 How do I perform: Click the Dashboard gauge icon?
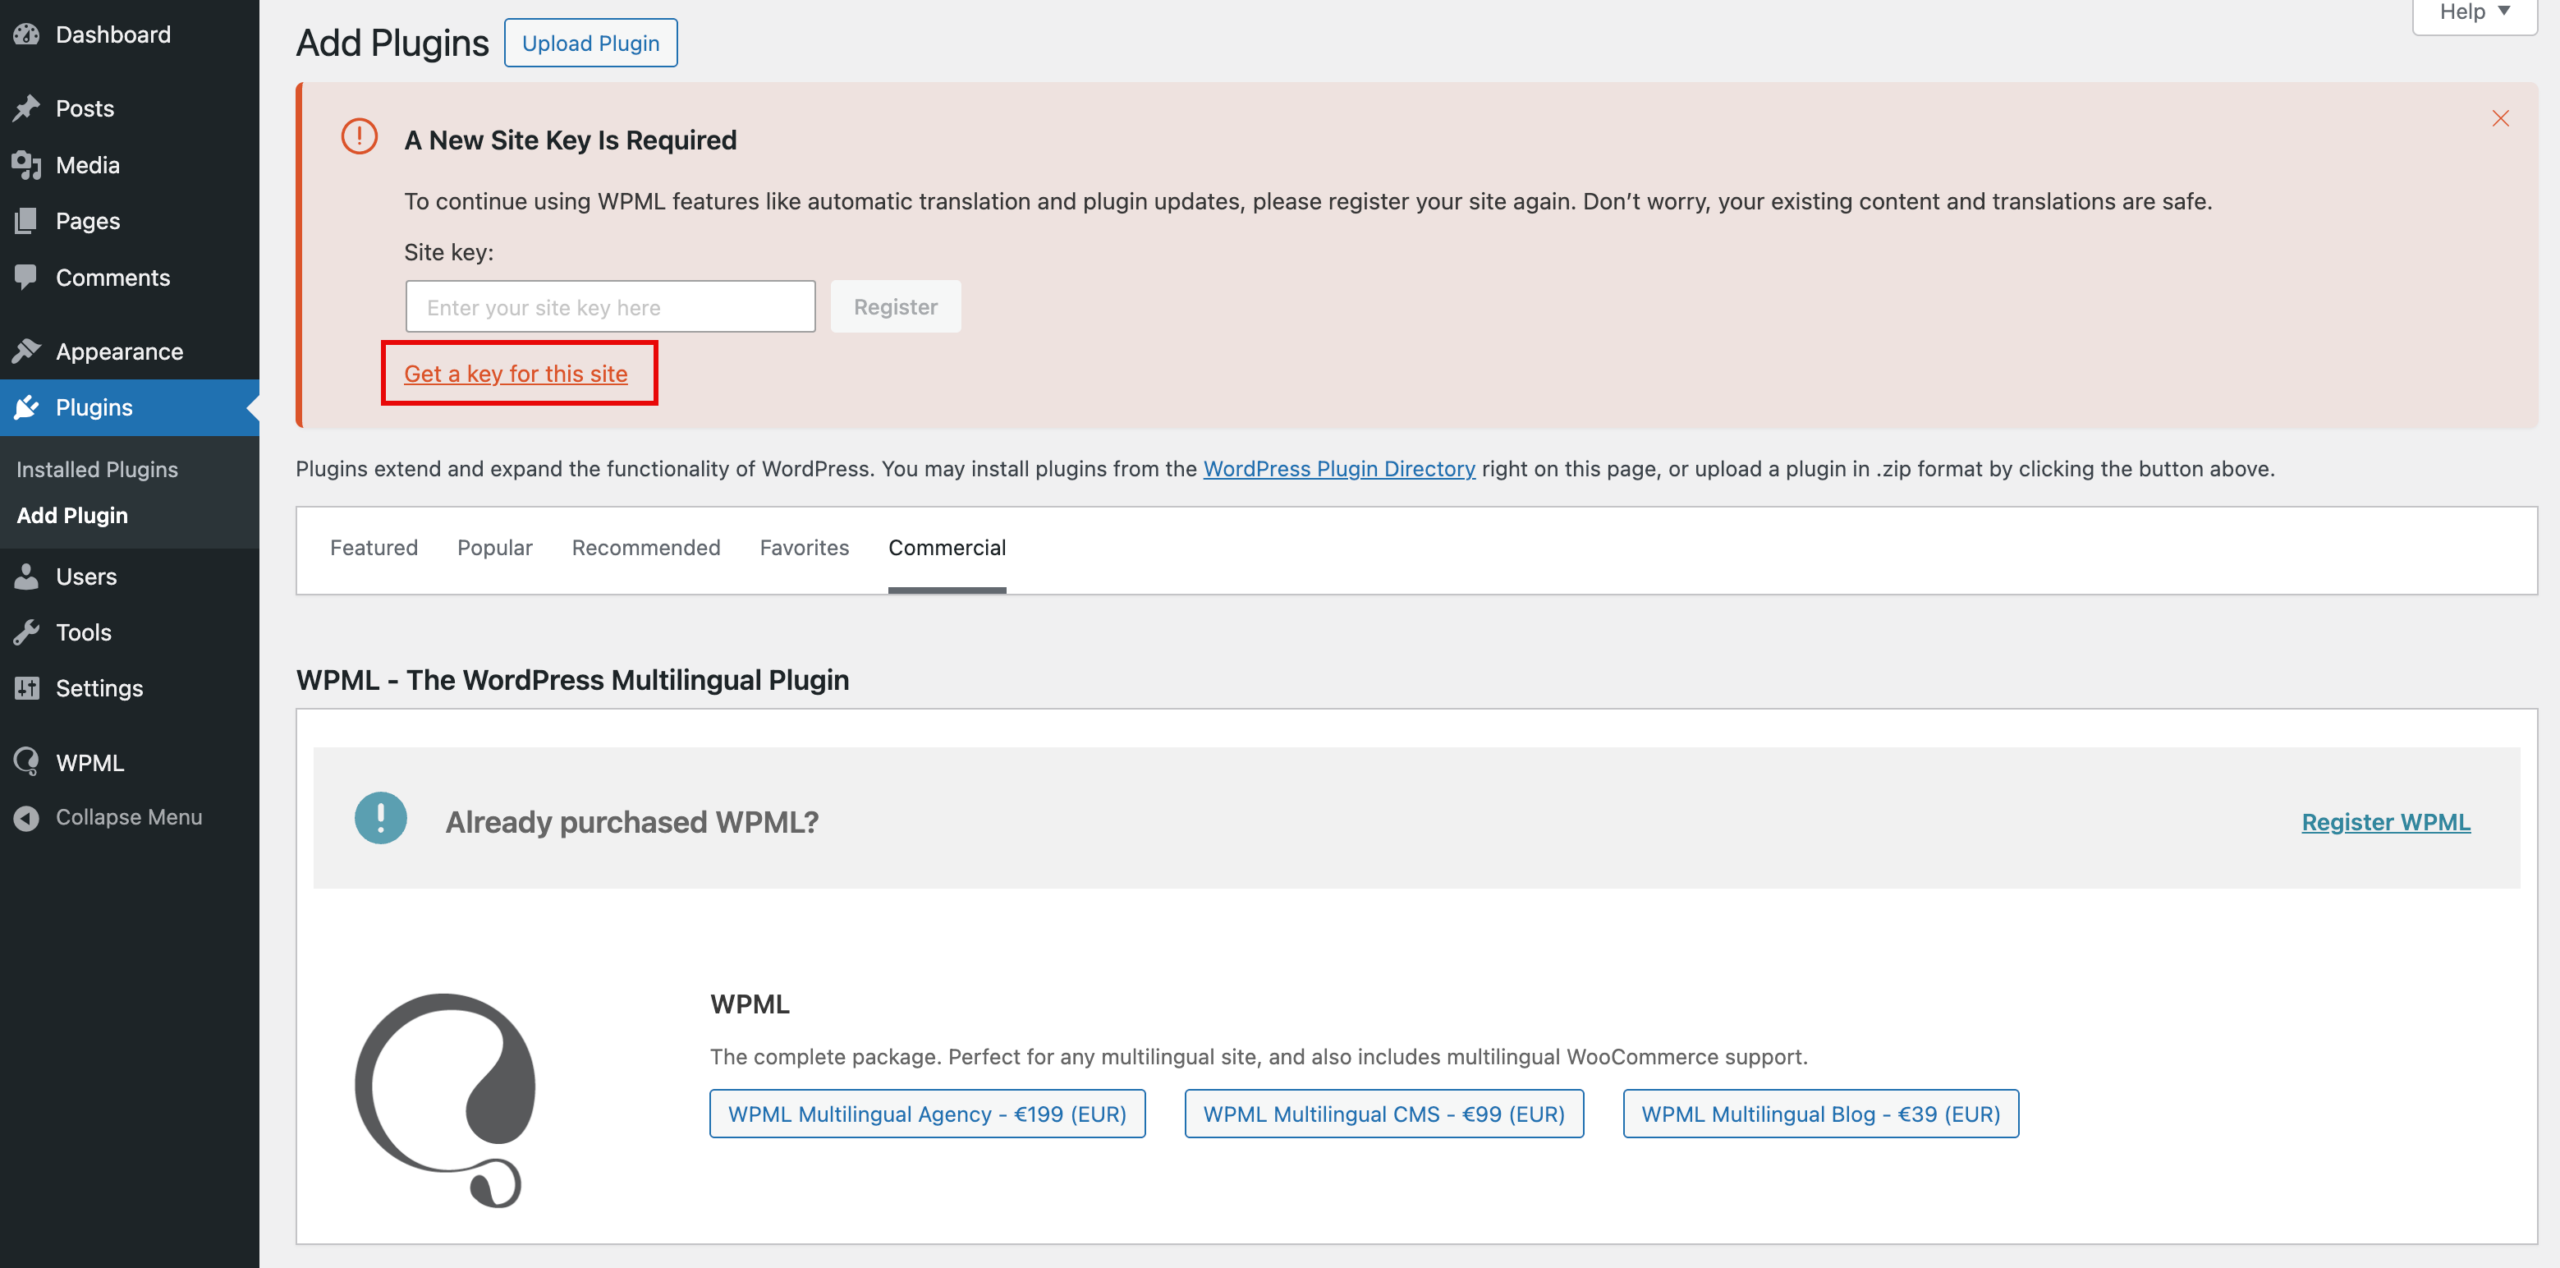tap(27, 35)
